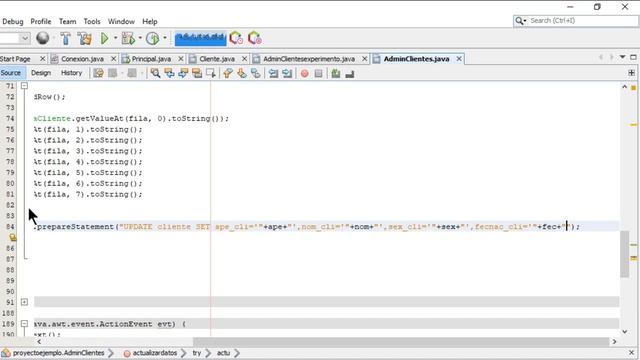Screen dimensions: 640x360
Task: Maximize the editor window icon
Action: pyautogui.click(x=633, y=57)
